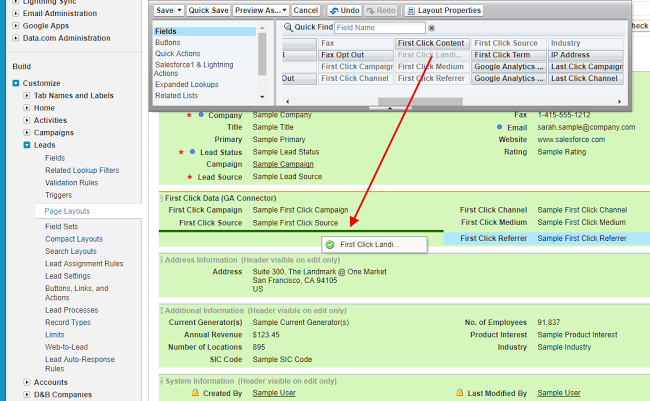This screenshot has height=401, width=650.
Task: Collapse the Customize tree node
Action: [x=16, y=83]
